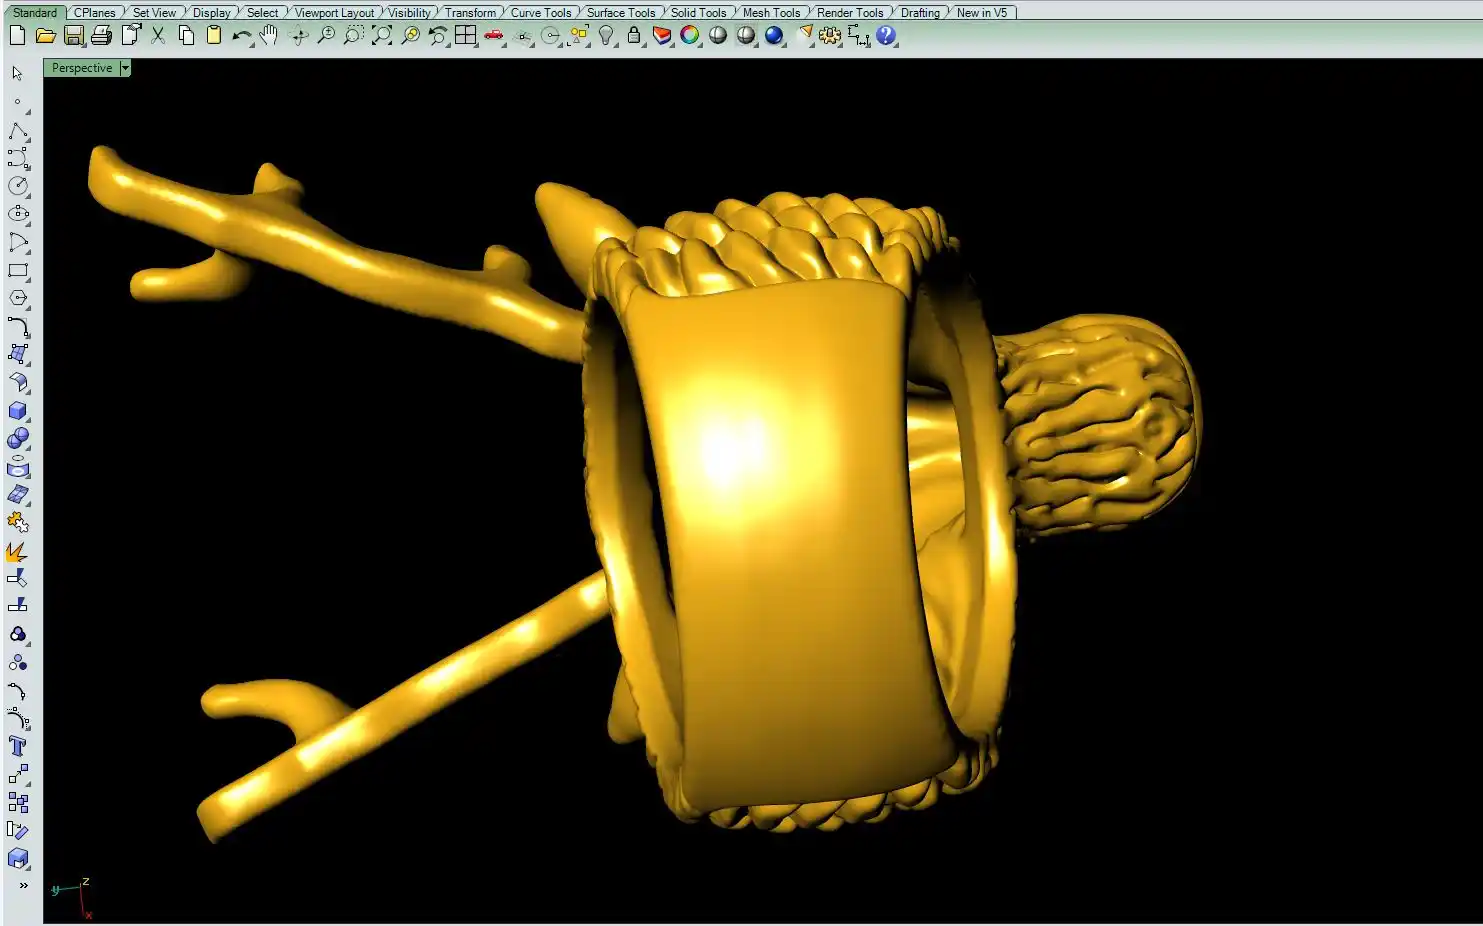Open the color wheel material editor
The width and height of the screenshot is (1483, 926).
coord(690,35)
